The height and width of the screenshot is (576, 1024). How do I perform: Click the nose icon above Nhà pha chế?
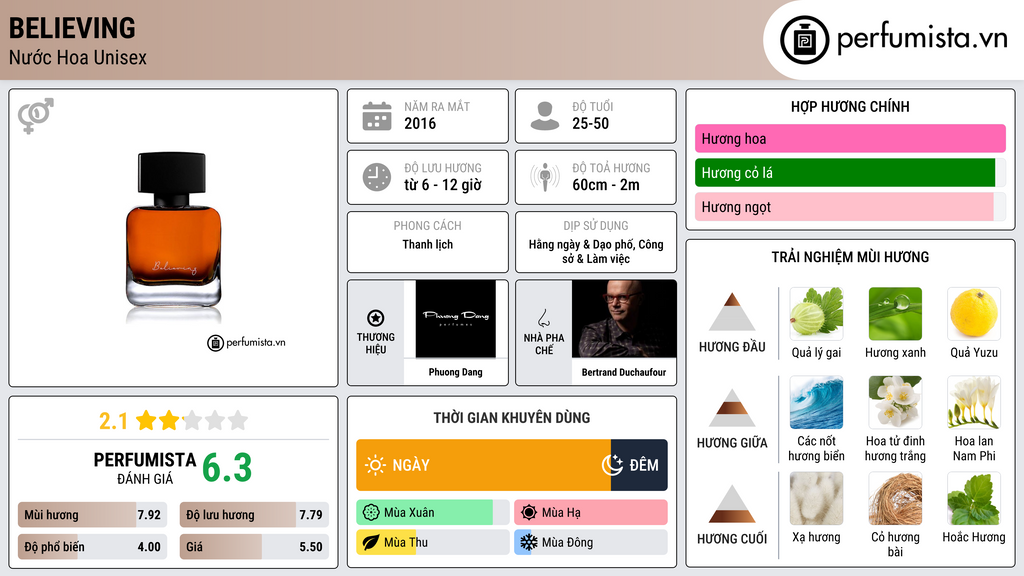pyautogui.click(x=543, y=318)
